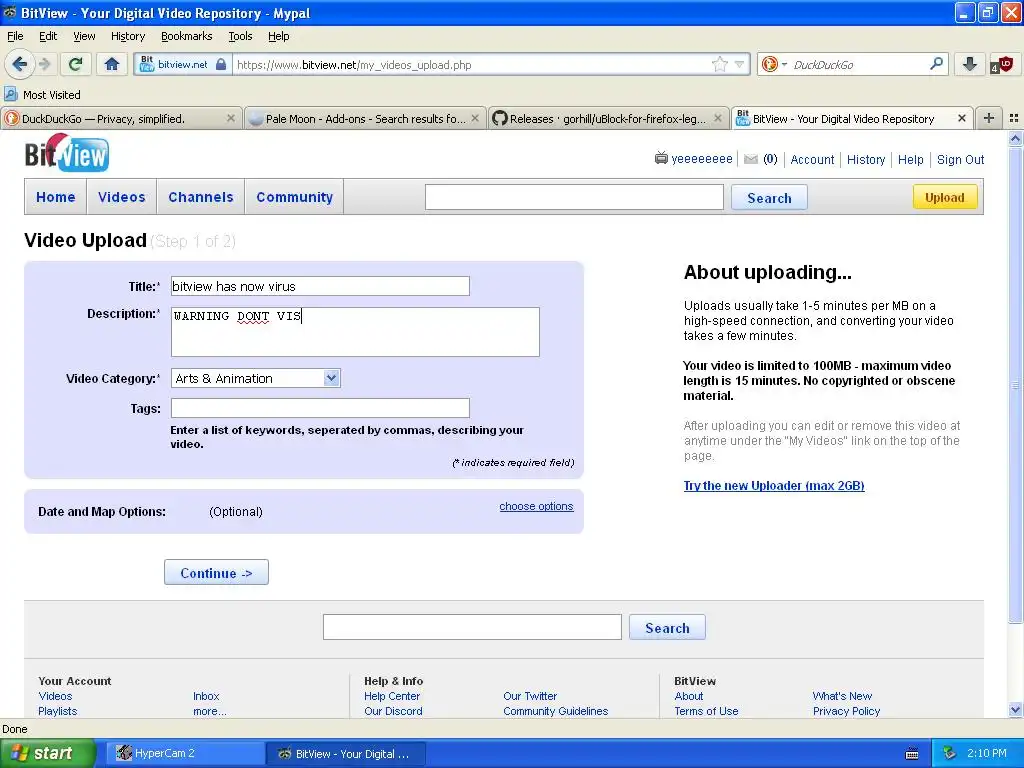Open the DuckDuckGo search engine selector
The height and width of the screenshot is (768, 1024).
pyautogui.click(x=774, y=64)
